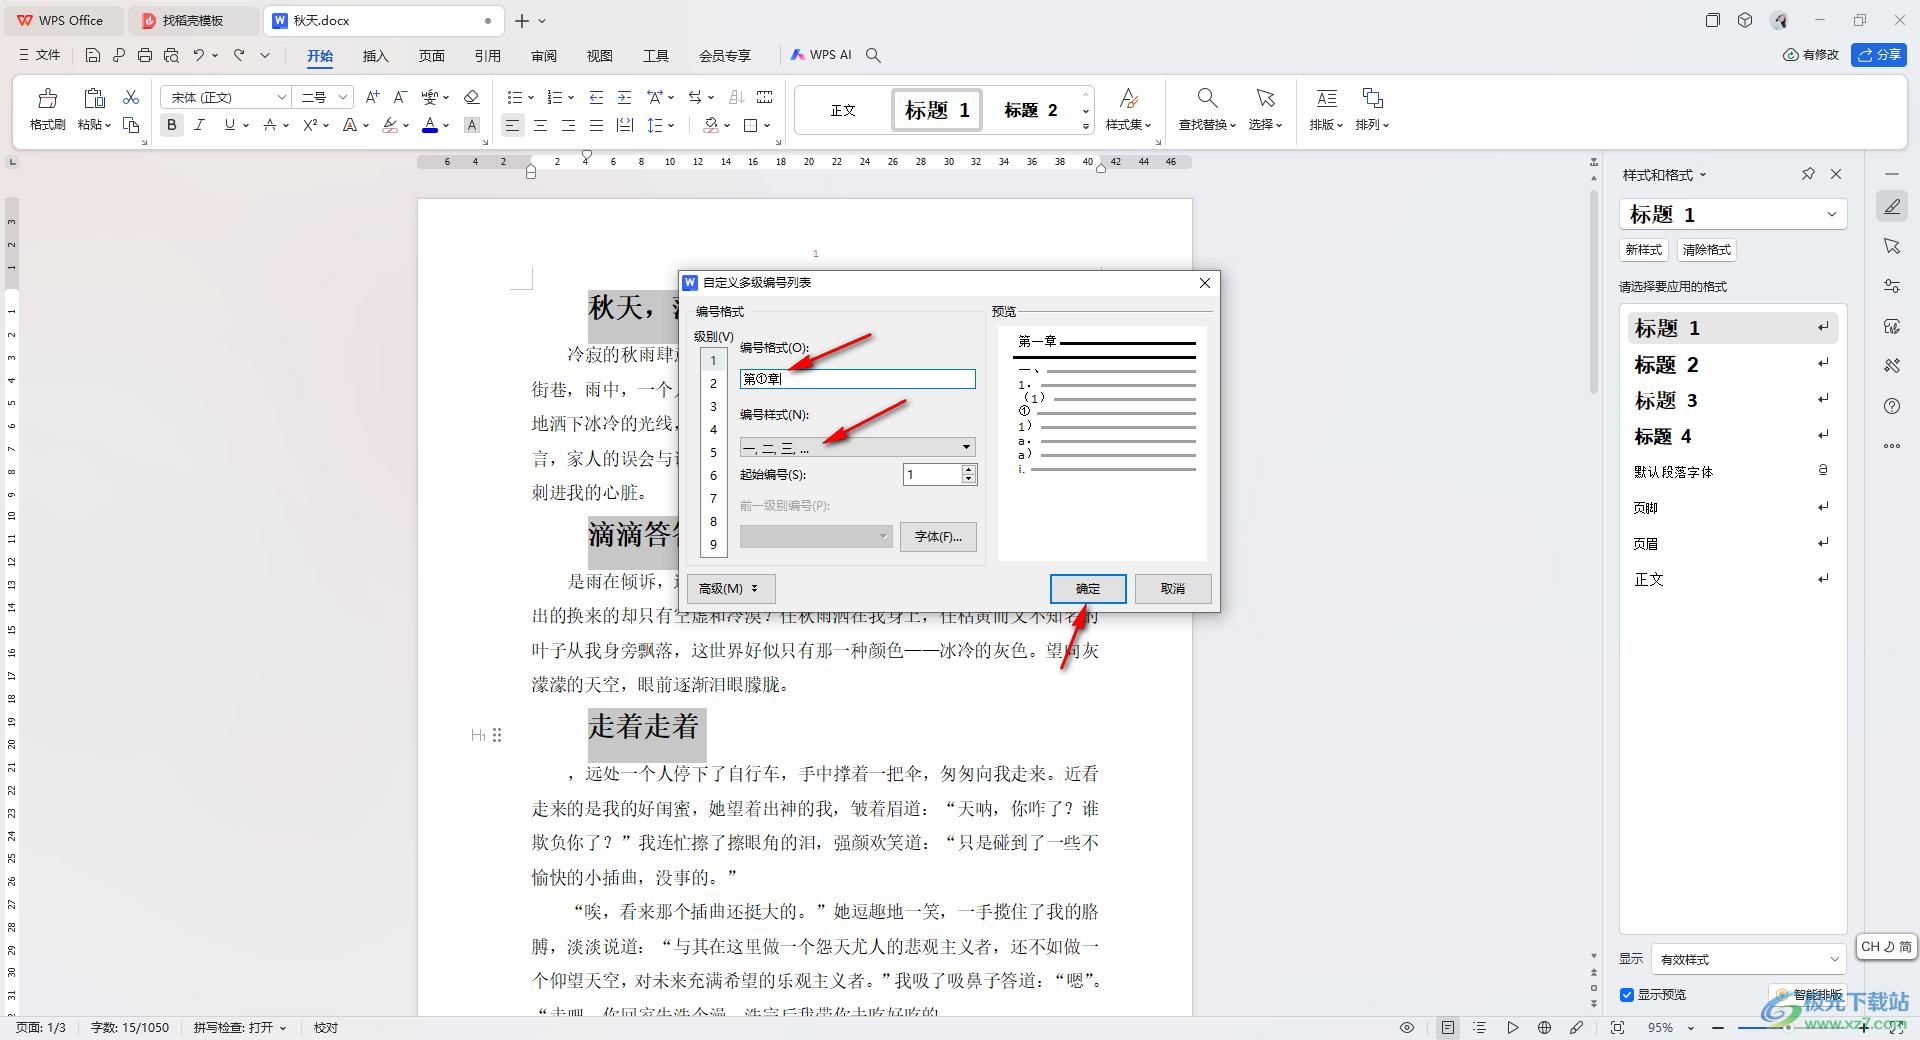
Task: Justify text alignment
Action: [x=596, y=125]
